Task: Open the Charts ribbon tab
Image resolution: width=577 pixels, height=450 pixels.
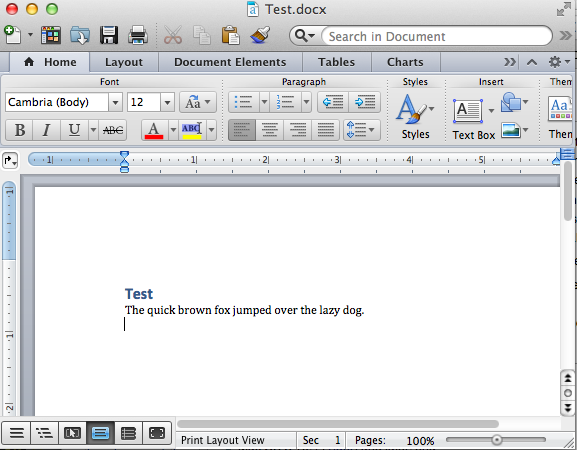Action: (x=405, y=62)
